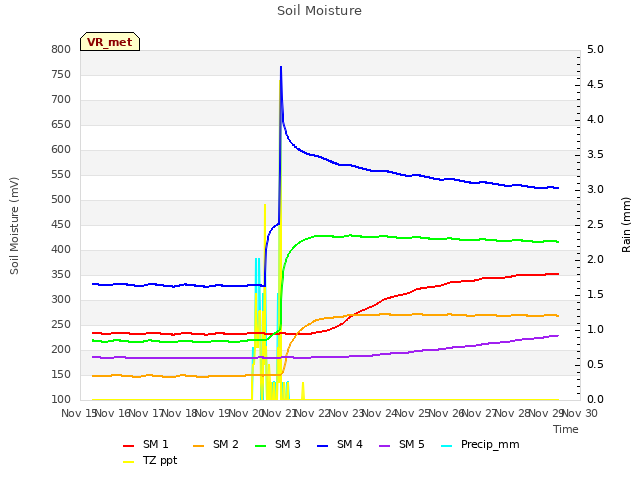Viewport: 640px width, 480px height.
Task: Click the Precip_mm legend entry
Action: (480, 444)
